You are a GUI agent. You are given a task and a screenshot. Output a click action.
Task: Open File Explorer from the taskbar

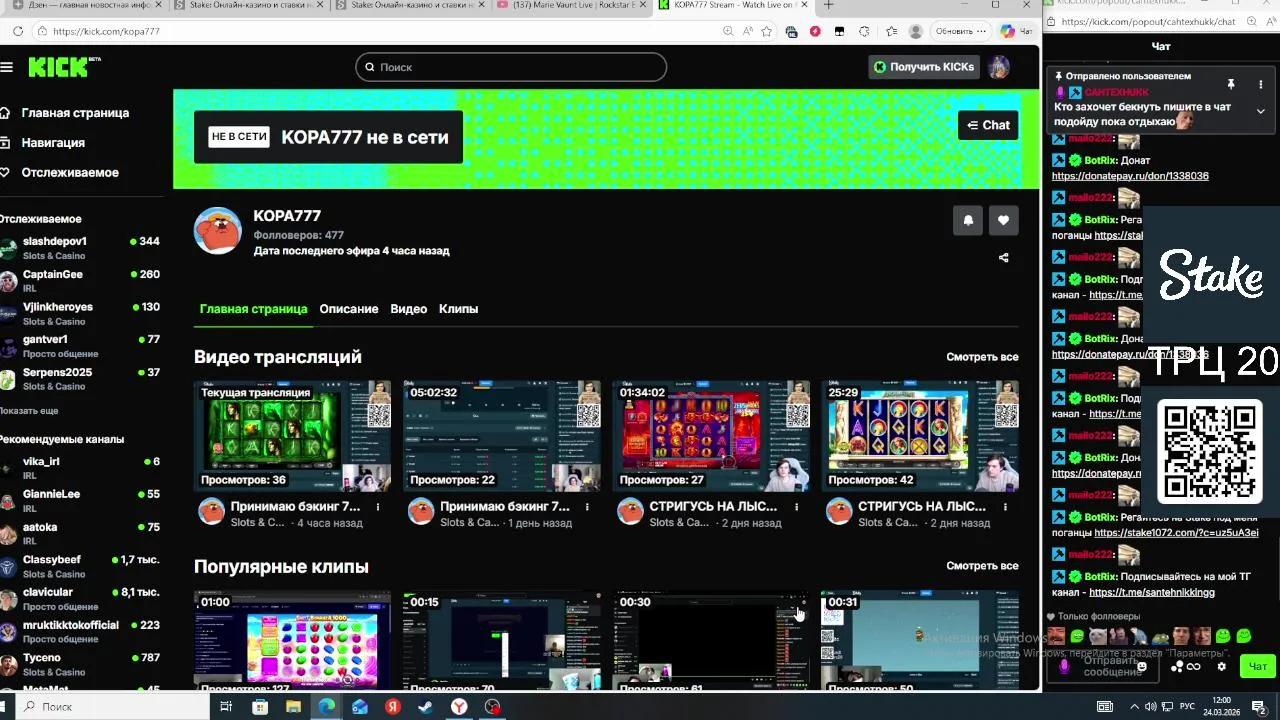[x=293, y=706]
